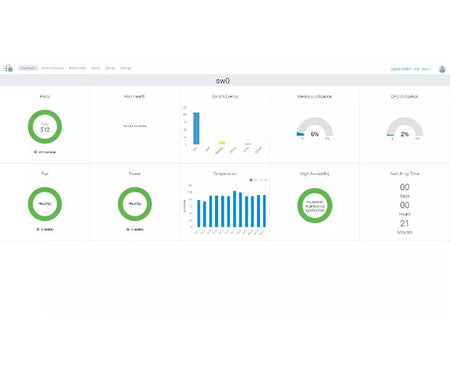The width and height of the screenshot is (450, 375).
Task: Toggle the Fan Healthy legend marker
Action: [x=38, y=229]
